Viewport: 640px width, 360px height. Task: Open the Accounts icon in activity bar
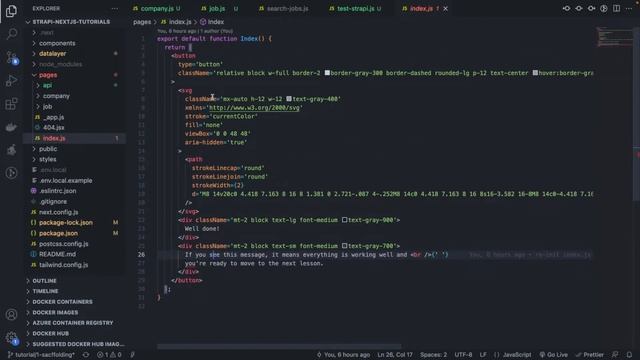[x=11, y=314]
